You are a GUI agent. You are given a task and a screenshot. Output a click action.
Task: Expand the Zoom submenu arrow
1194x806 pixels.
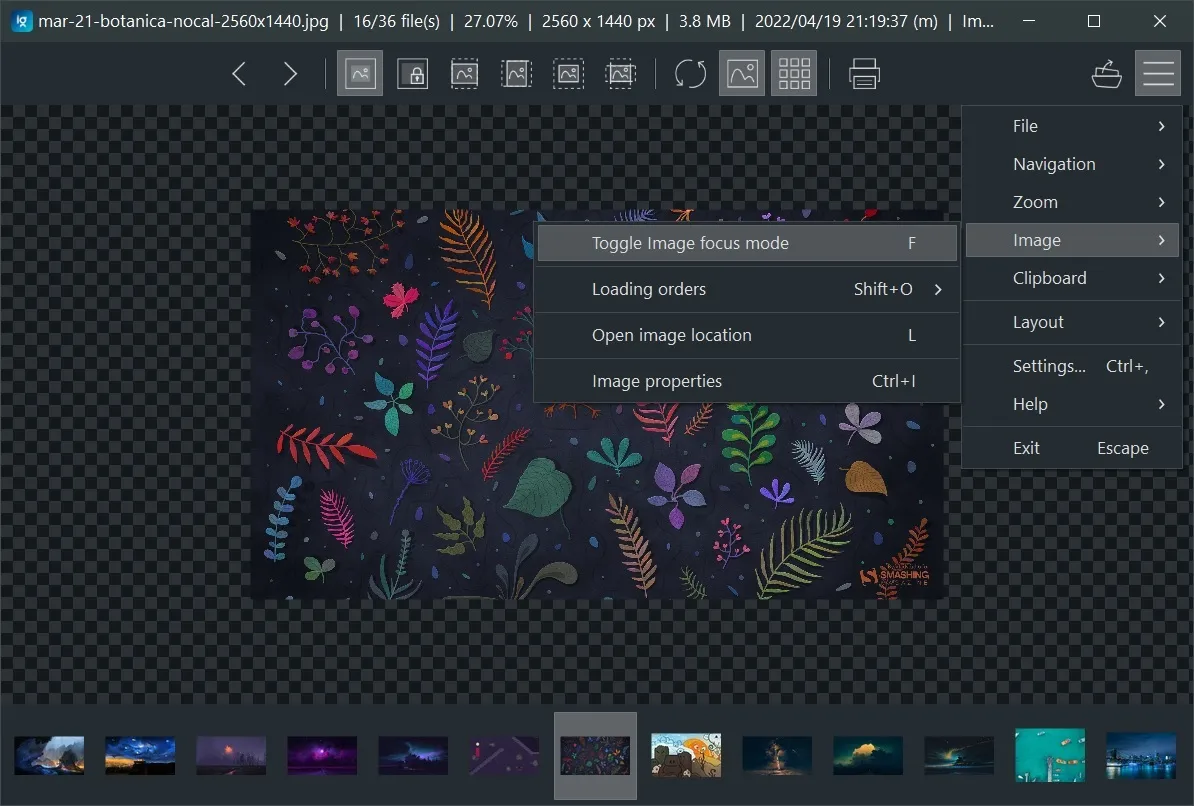click(1161, 202)
